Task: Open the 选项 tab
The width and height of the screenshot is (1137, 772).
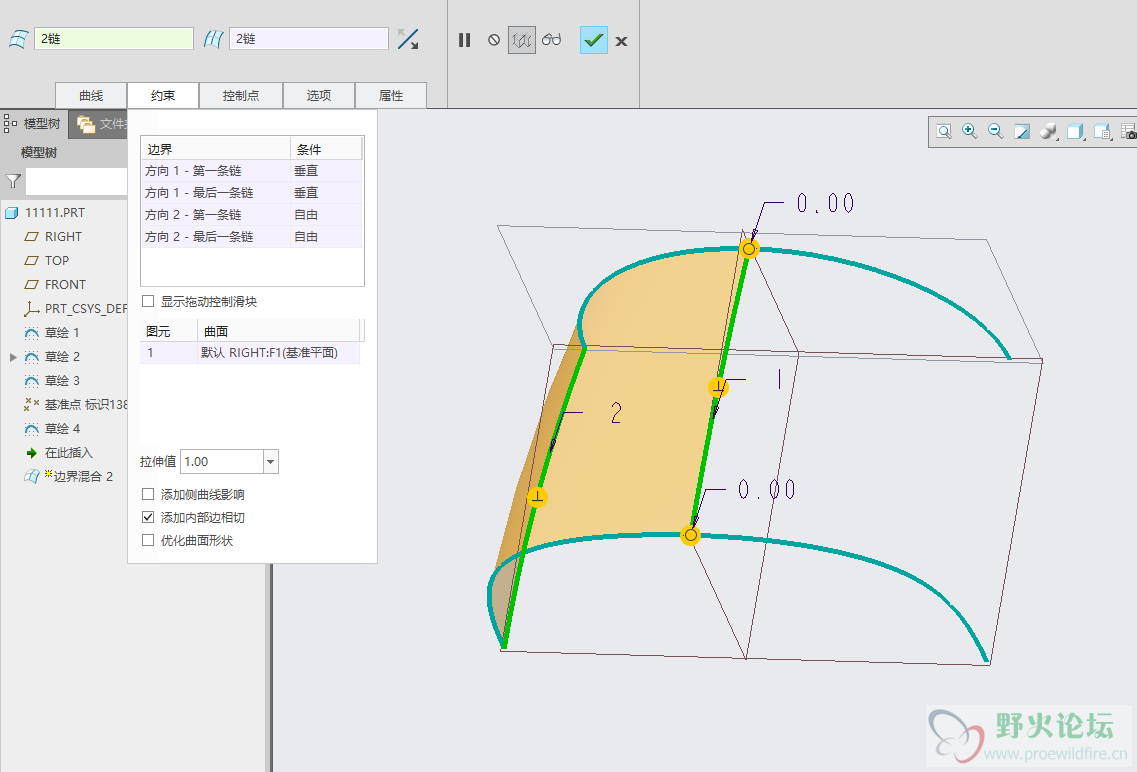Action: point(319,96)
